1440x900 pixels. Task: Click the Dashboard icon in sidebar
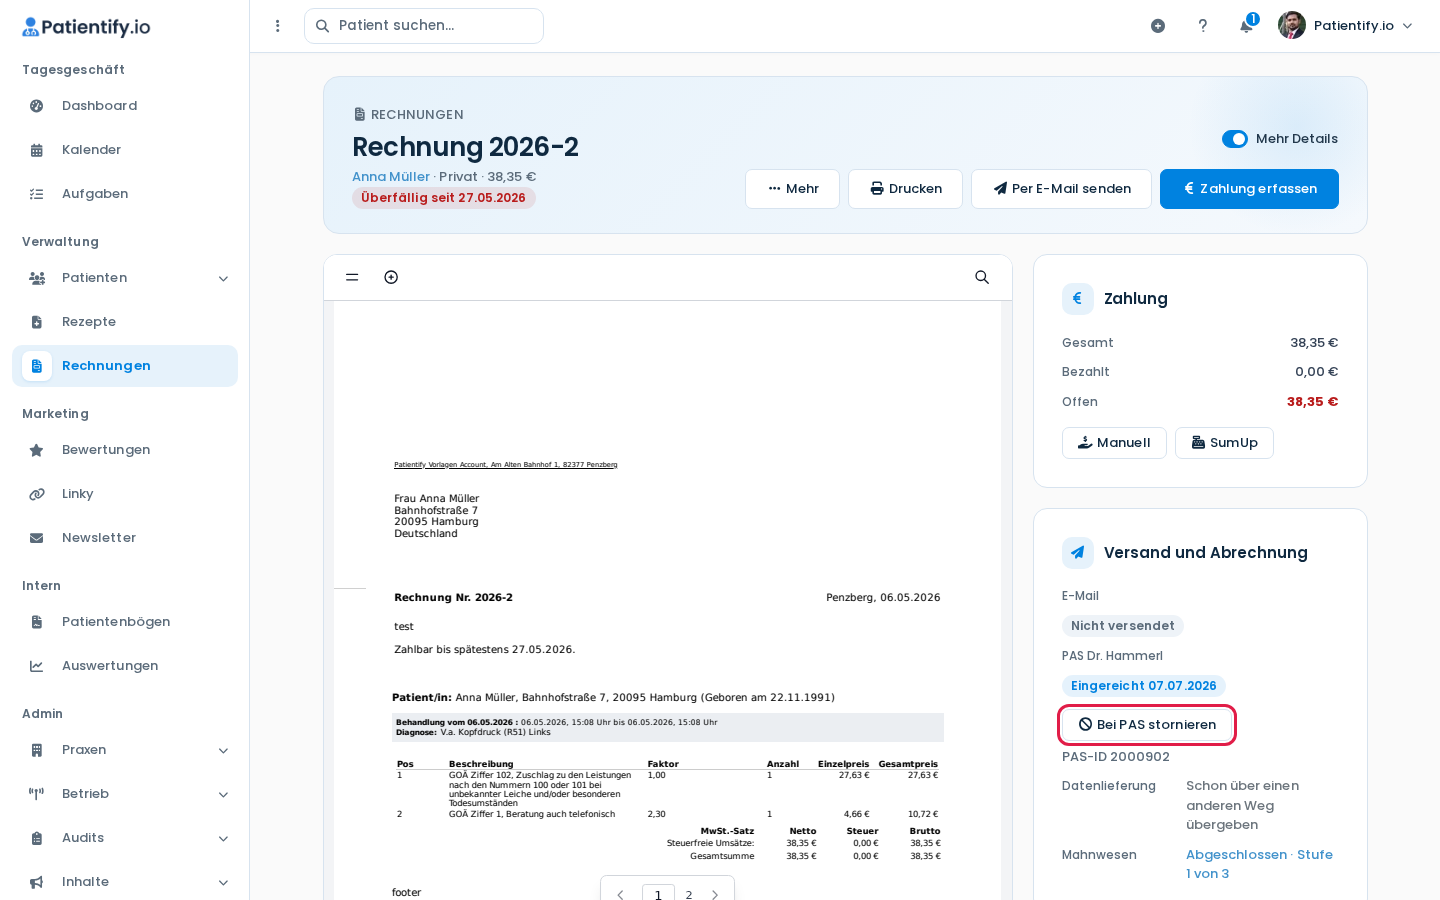point(37,106)
